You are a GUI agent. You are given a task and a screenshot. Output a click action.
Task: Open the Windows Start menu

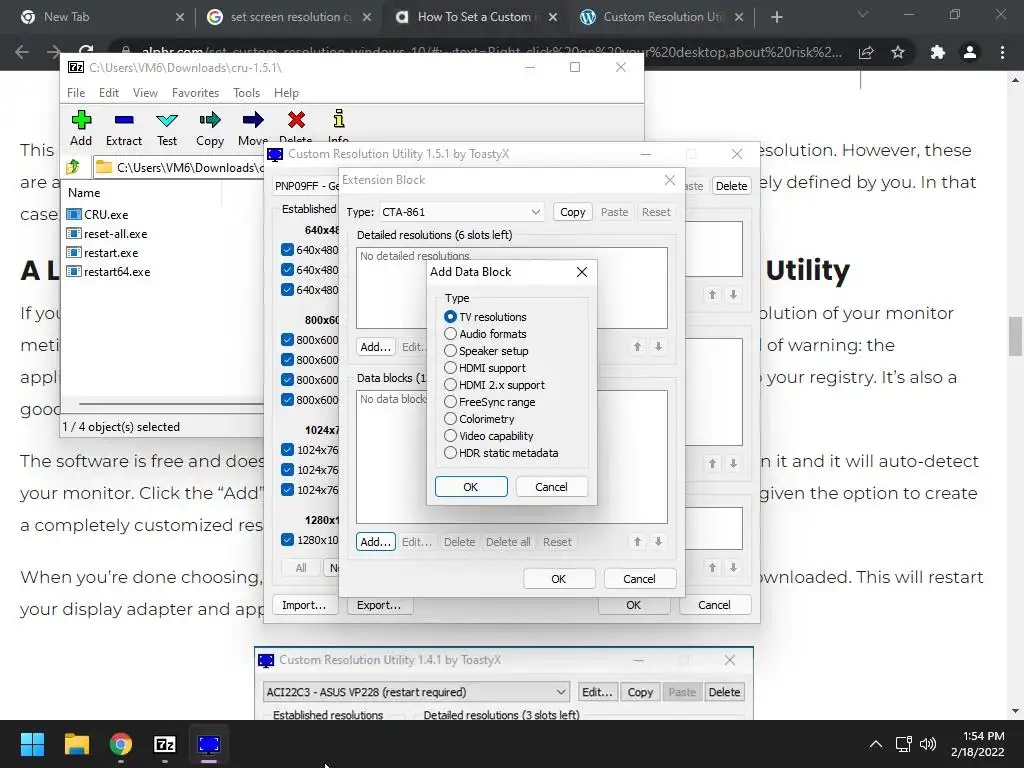point(32,744)
